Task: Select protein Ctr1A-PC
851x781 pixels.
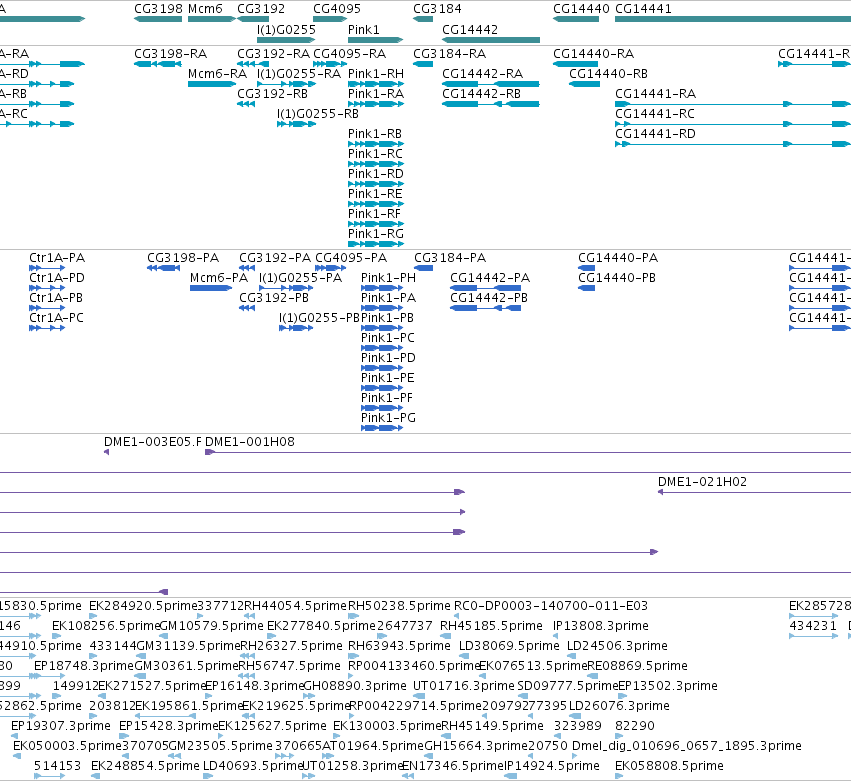Action: (x=47, y=328)
